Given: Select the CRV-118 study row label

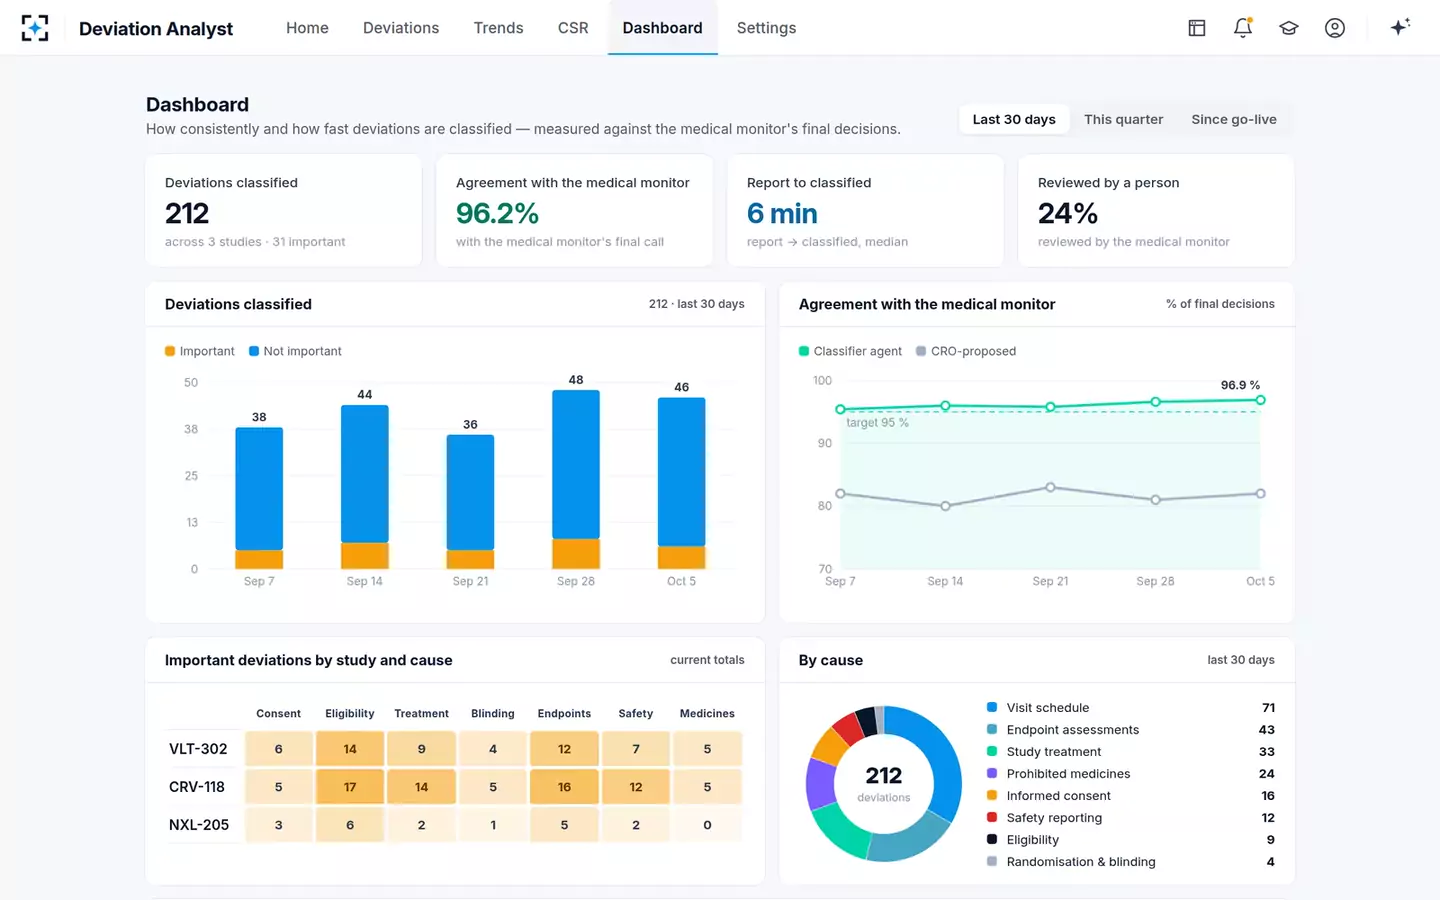Looking at the screenshot, I should pyautogui.click(x=197, y=787).
